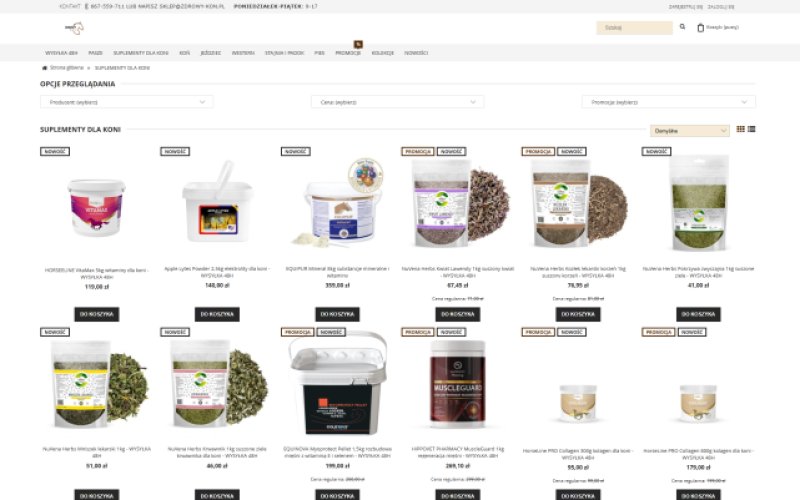Image resolution: width=800 pixels, height=500 pixels.
Task: Go to home icon in breadcrumb
Action: 44,68
